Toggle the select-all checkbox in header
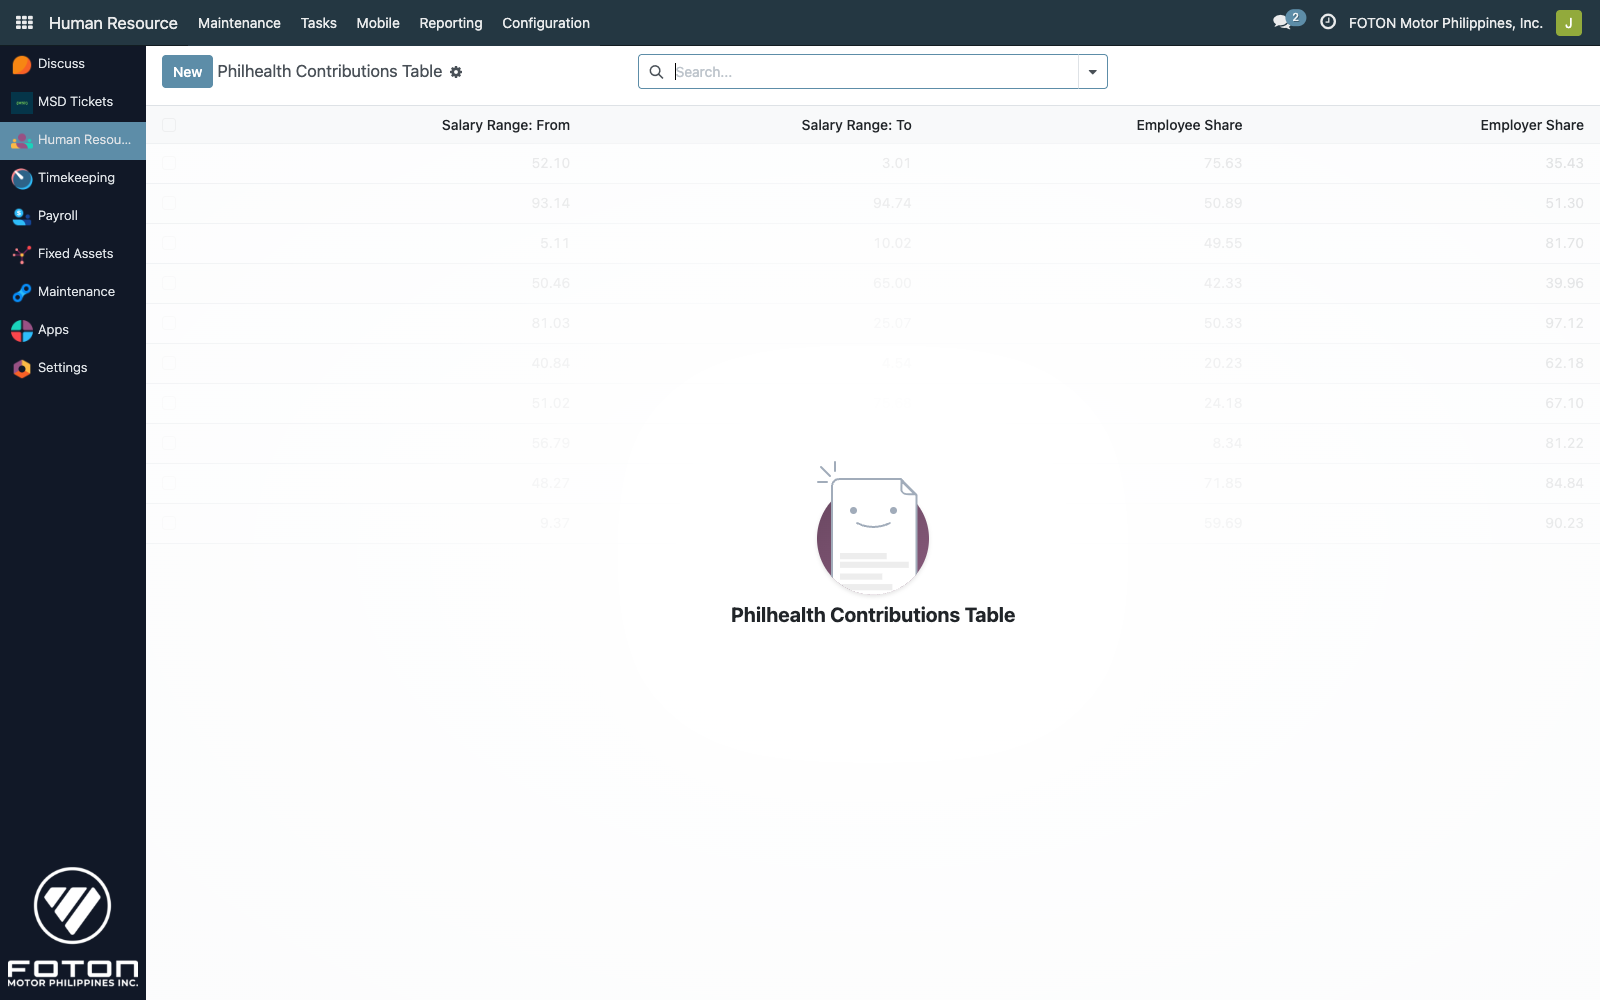Screen dimensions: 1600x1000 (x=169, y=125)
